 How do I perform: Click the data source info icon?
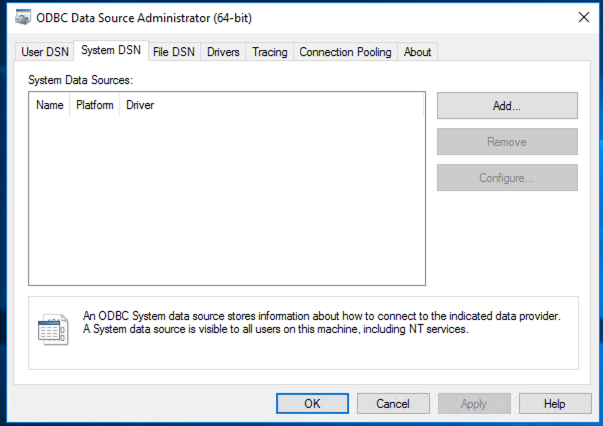click(x=52, y=329)
